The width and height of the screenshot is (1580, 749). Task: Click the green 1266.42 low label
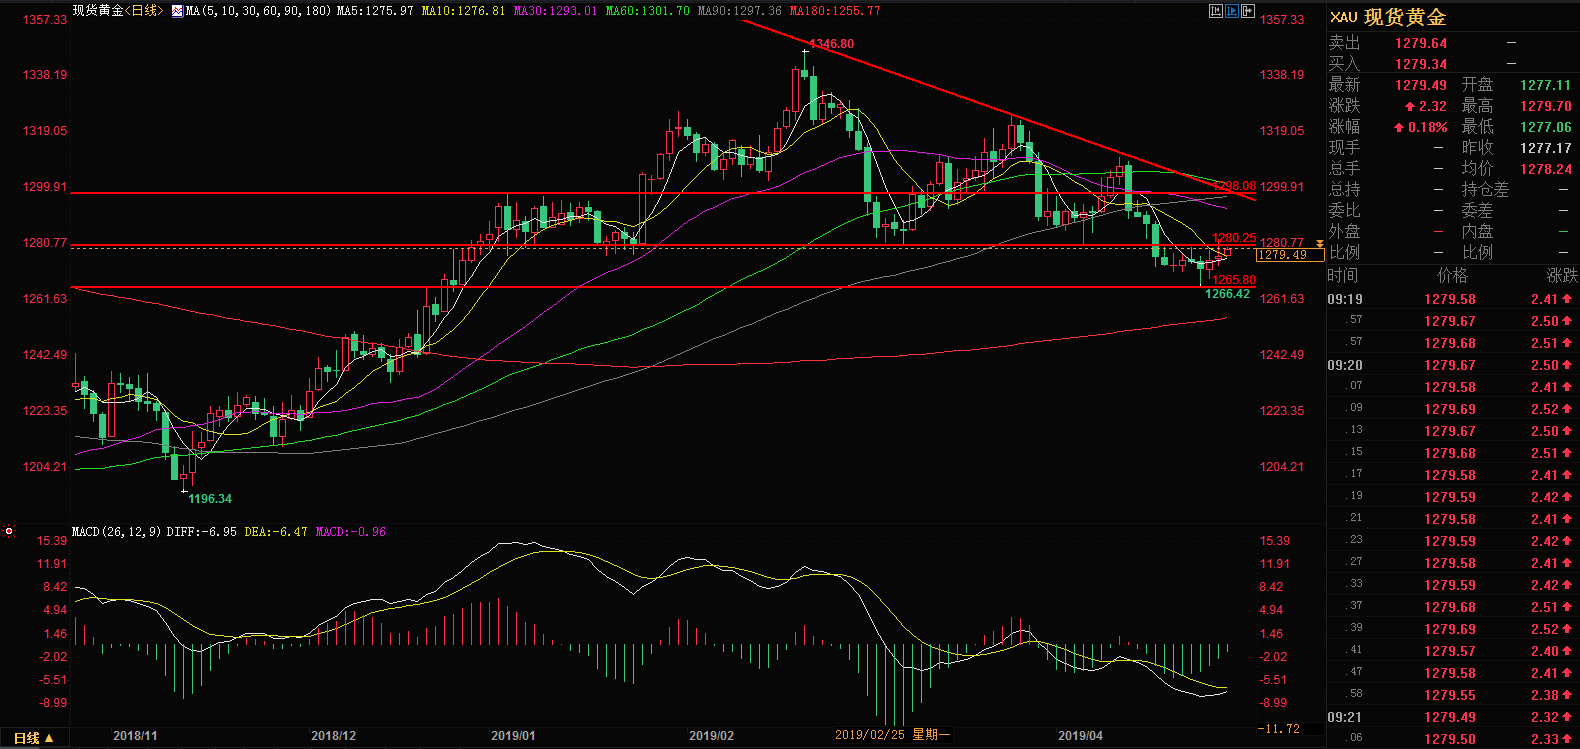tap(1228, 294)
